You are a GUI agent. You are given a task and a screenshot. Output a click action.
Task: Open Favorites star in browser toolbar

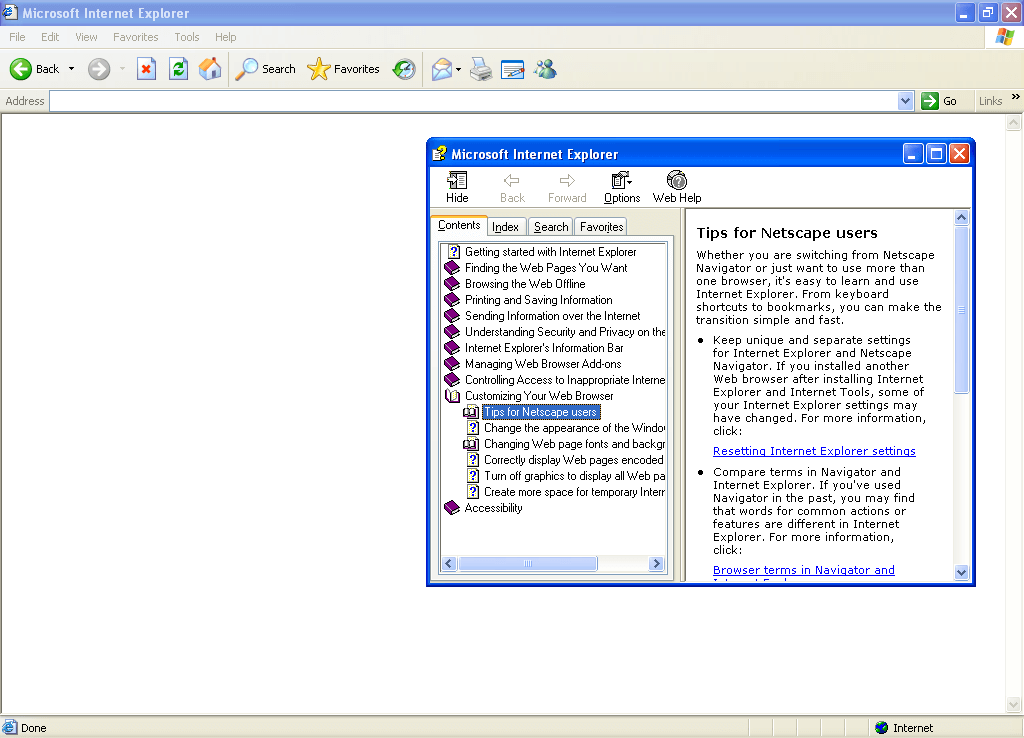(319, 69)
